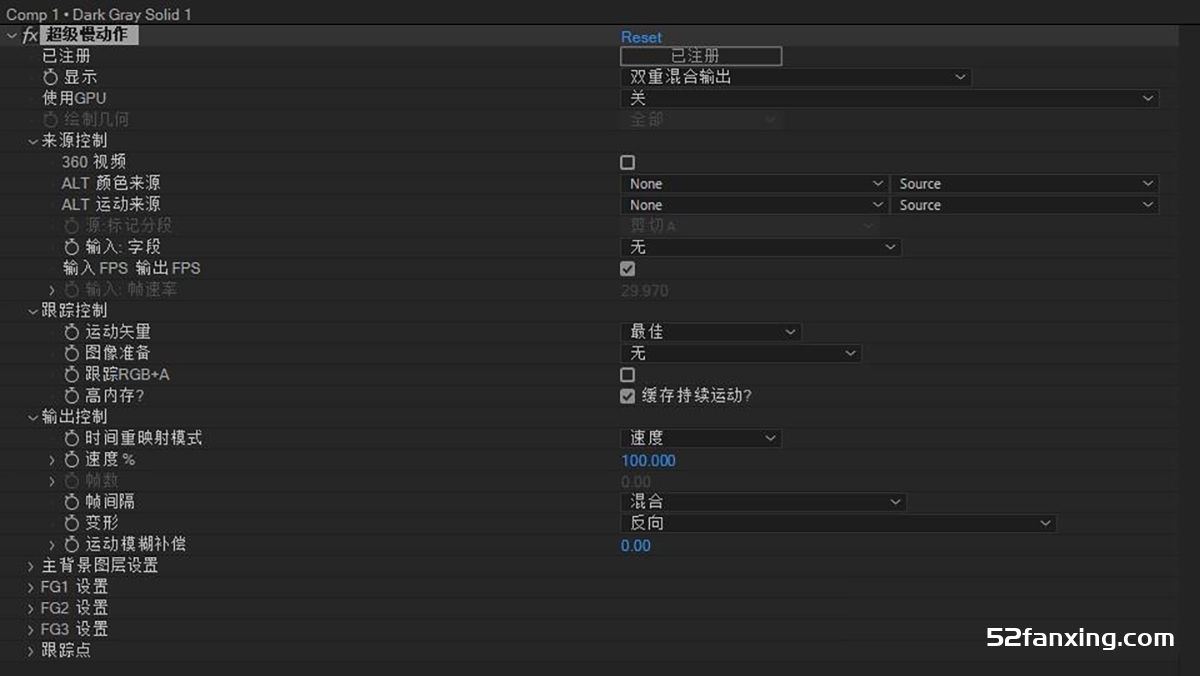Screen dimensions: 1200x676
Task: Uncheck the 输入 FPS 输出 FPS checkbox
Action: point(628,269)
